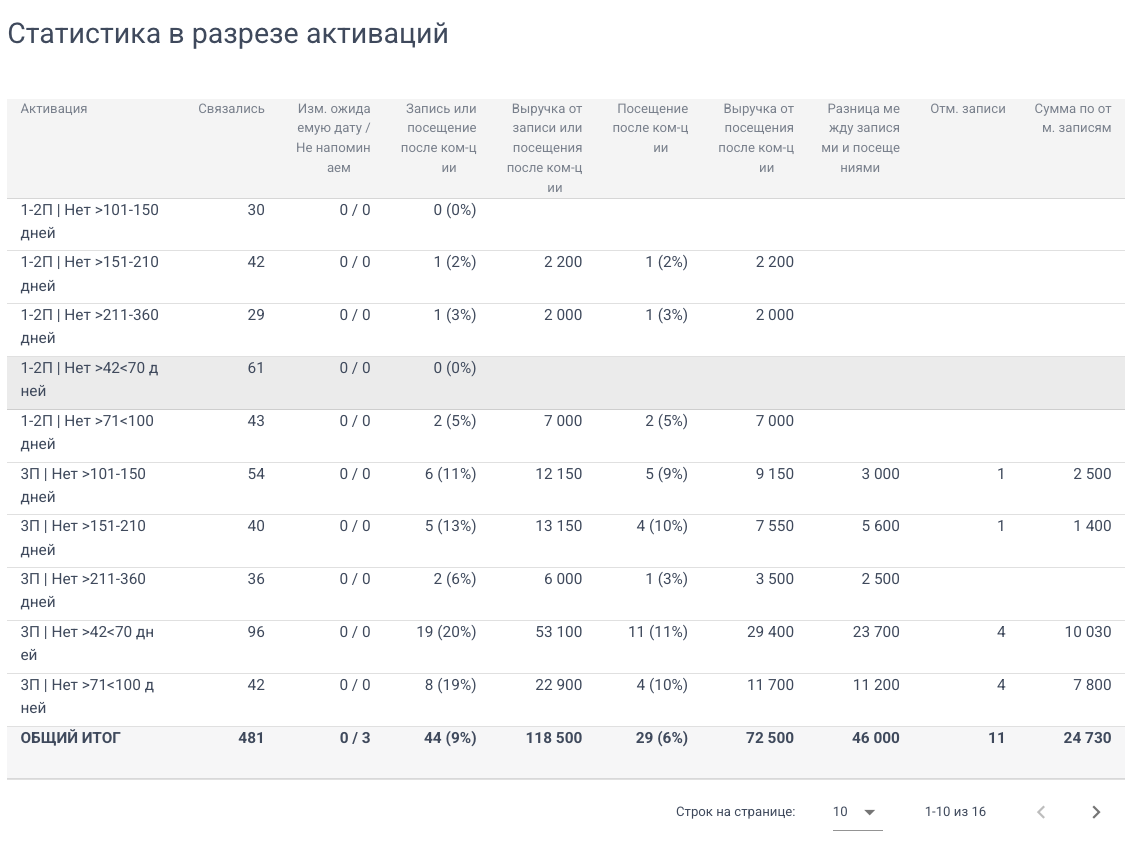Click booking value '19 (20%)'

pos(446,632)
